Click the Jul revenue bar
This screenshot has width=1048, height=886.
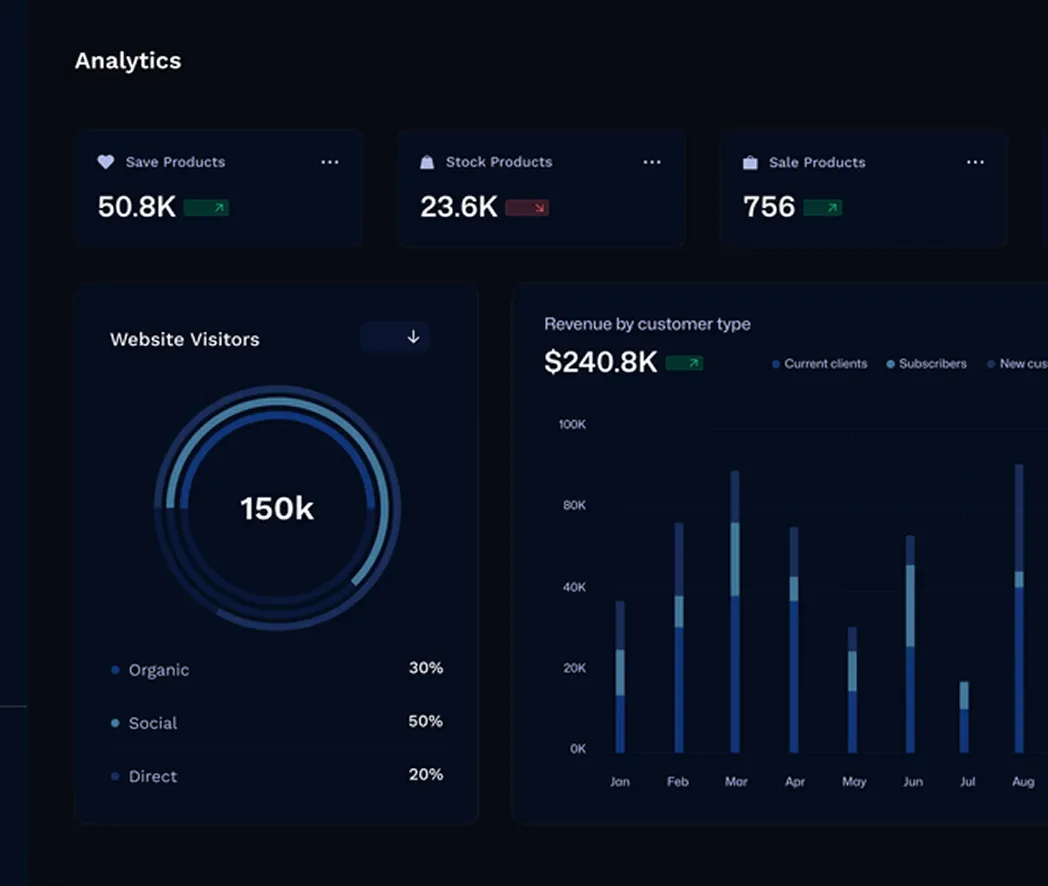(x=964, y=717)
